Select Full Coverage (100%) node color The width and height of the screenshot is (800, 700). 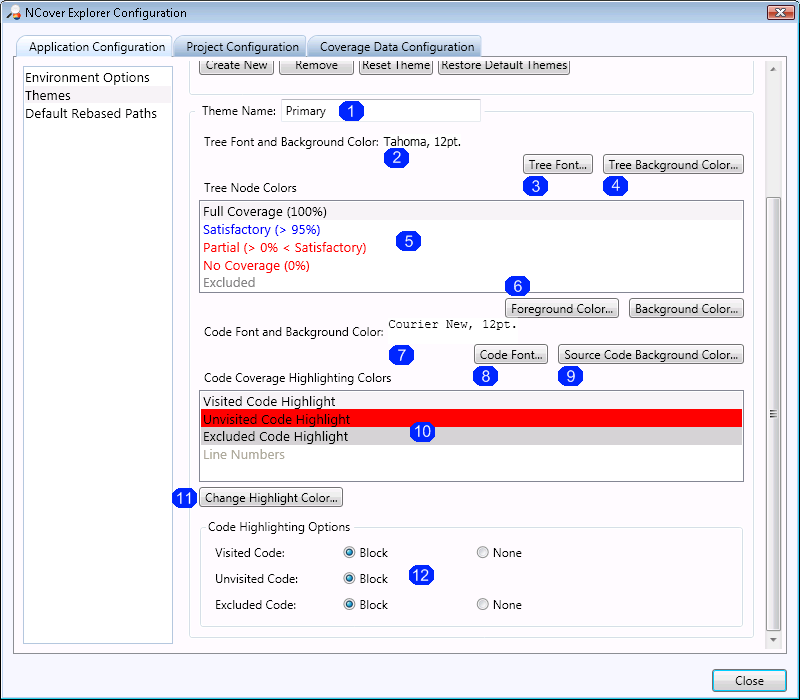pyautogui.click(x=471, y=211)
